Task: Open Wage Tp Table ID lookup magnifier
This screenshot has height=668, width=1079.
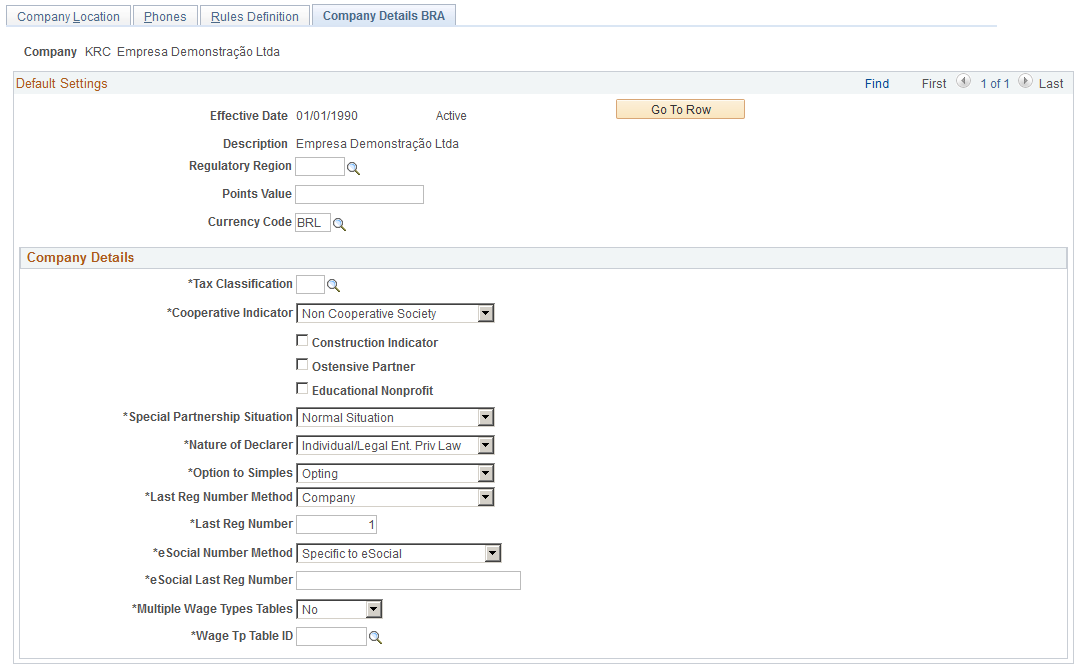Action: pyautogui.click(x=375, y=638)
